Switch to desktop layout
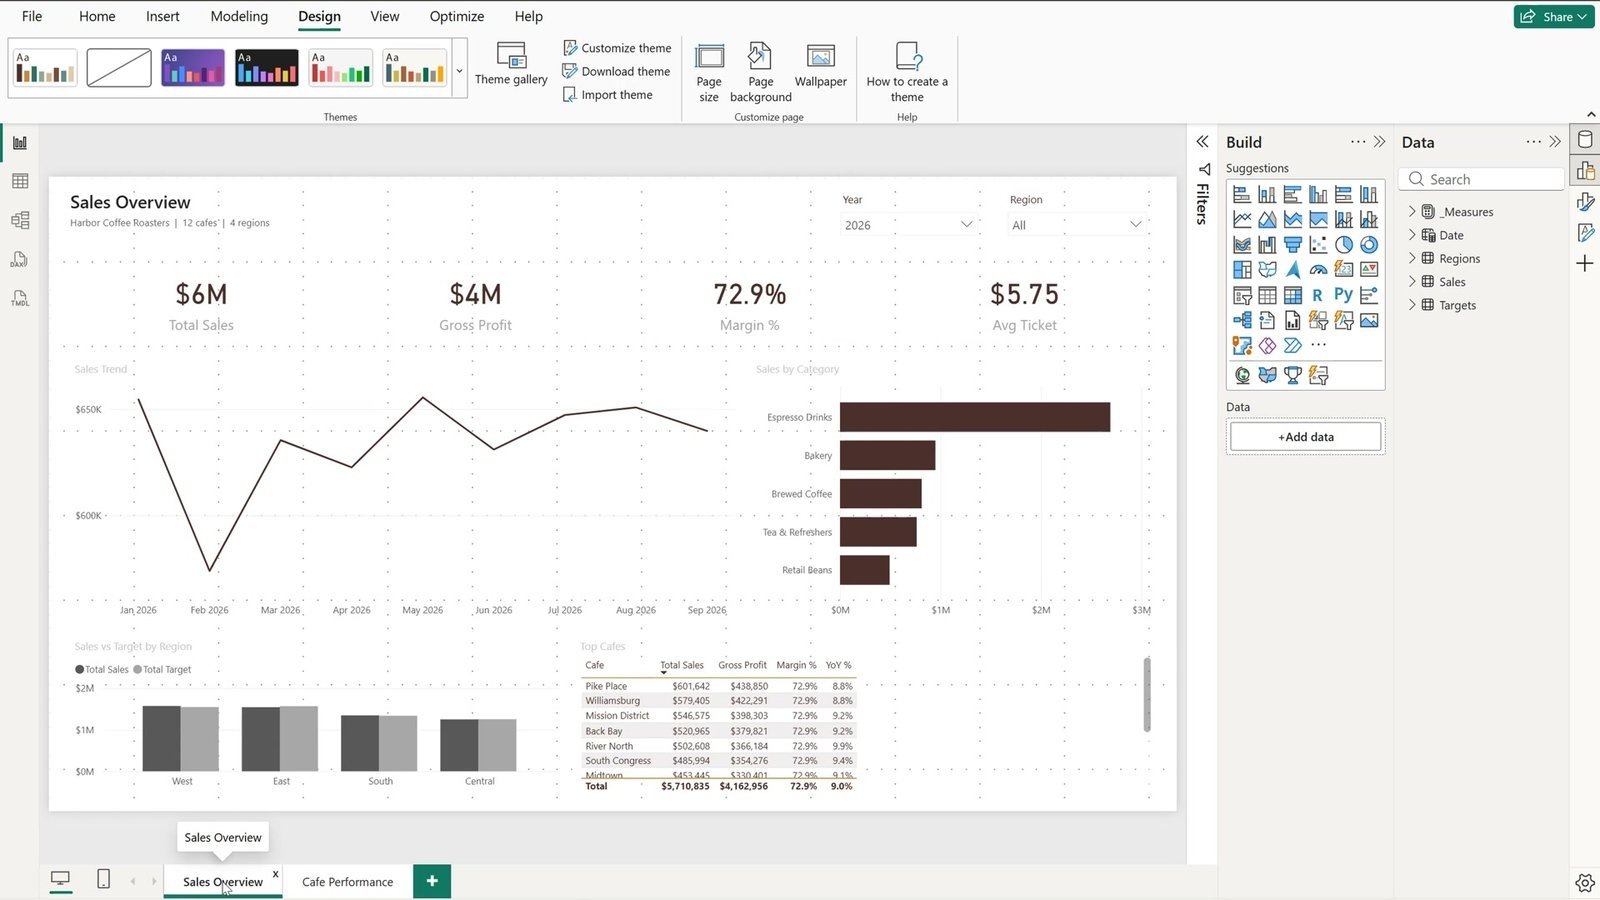This screenshot has width=1600, height=900. coord(61,879)
